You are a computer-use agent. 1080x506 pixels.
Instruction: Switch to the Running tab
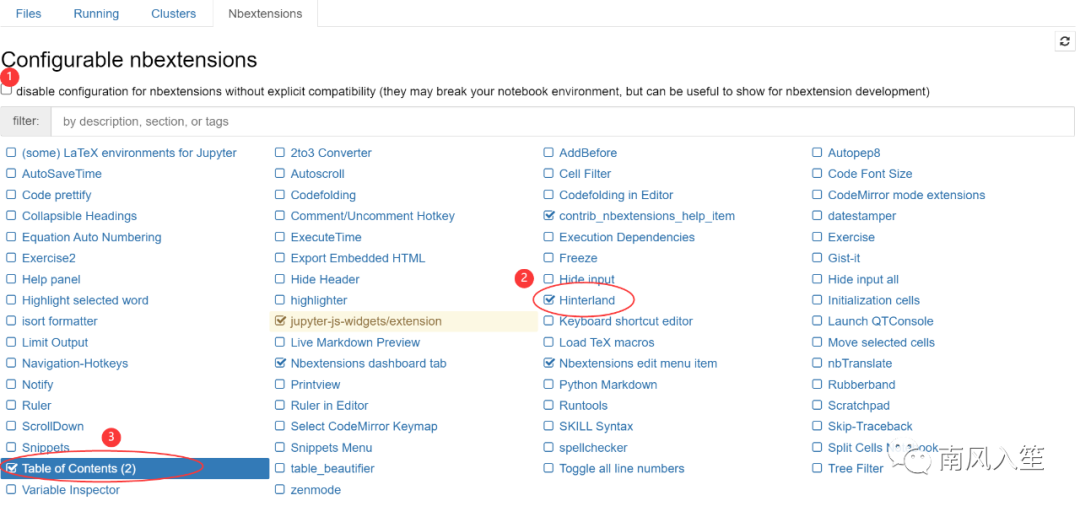click(x=96, y=14)
